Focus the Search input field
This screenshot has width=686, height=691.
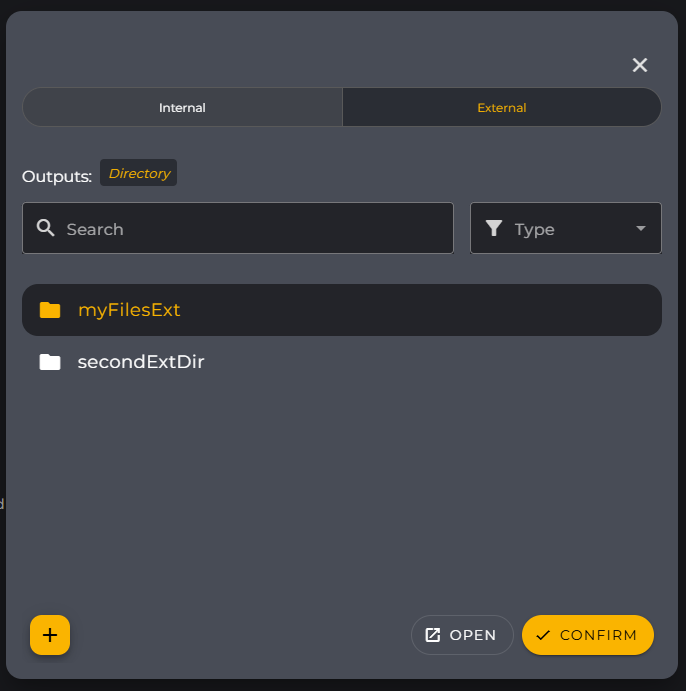click(x=238, y=228)
